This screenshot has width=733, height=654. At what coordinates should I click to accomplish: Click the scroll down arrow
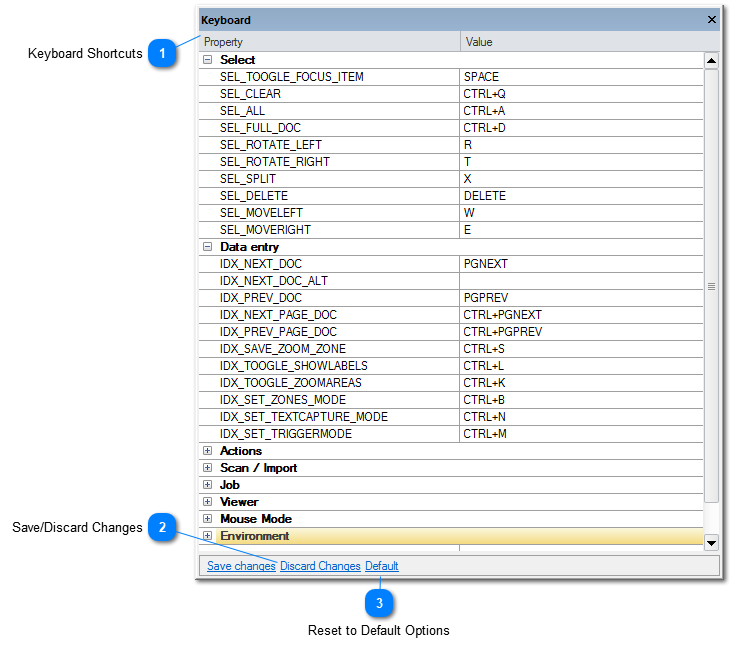click(711, 543)
